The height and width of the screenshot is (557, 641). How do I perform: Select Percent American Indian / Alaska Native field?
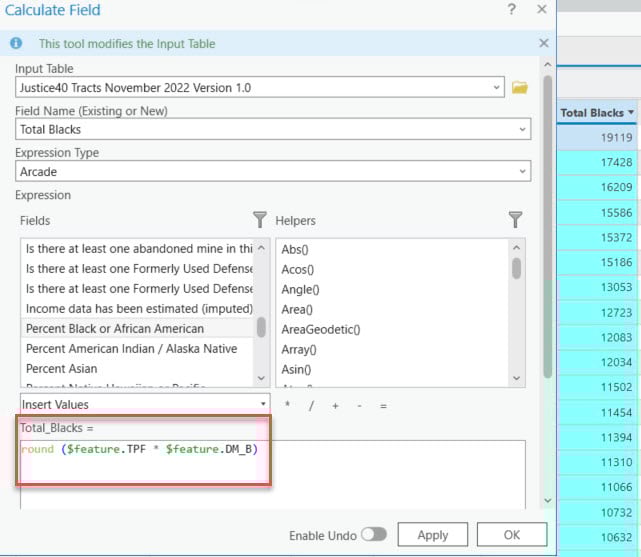point(137,349)
